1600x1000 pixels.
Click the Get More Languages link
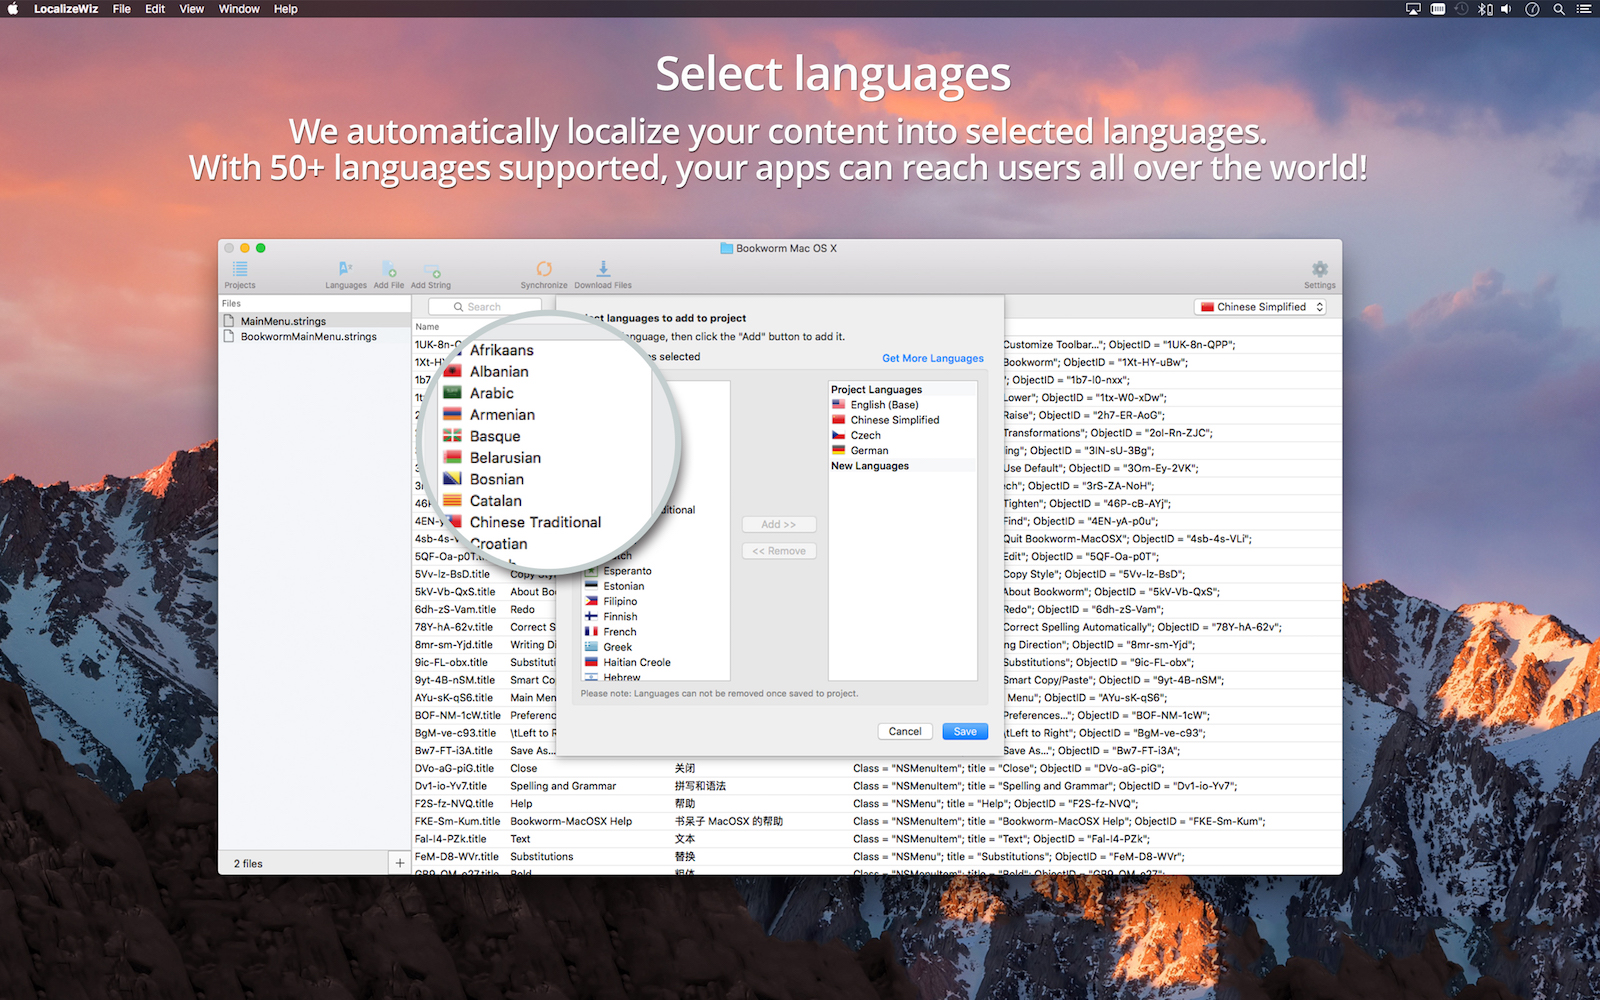pyautogui.click(x=932, y=358)
